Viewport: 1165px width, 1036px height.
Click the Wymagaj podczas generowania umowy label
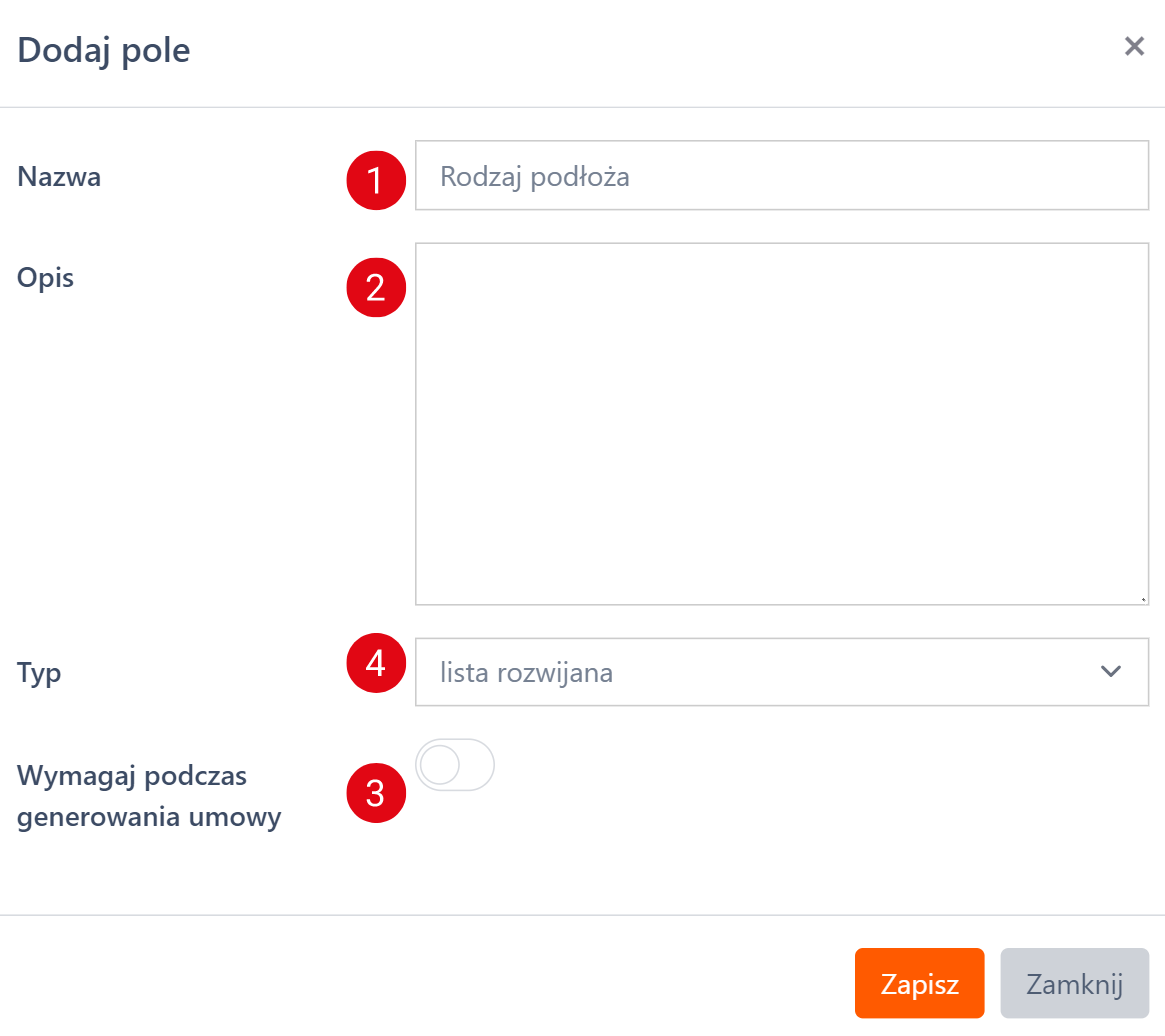(149, 797)
